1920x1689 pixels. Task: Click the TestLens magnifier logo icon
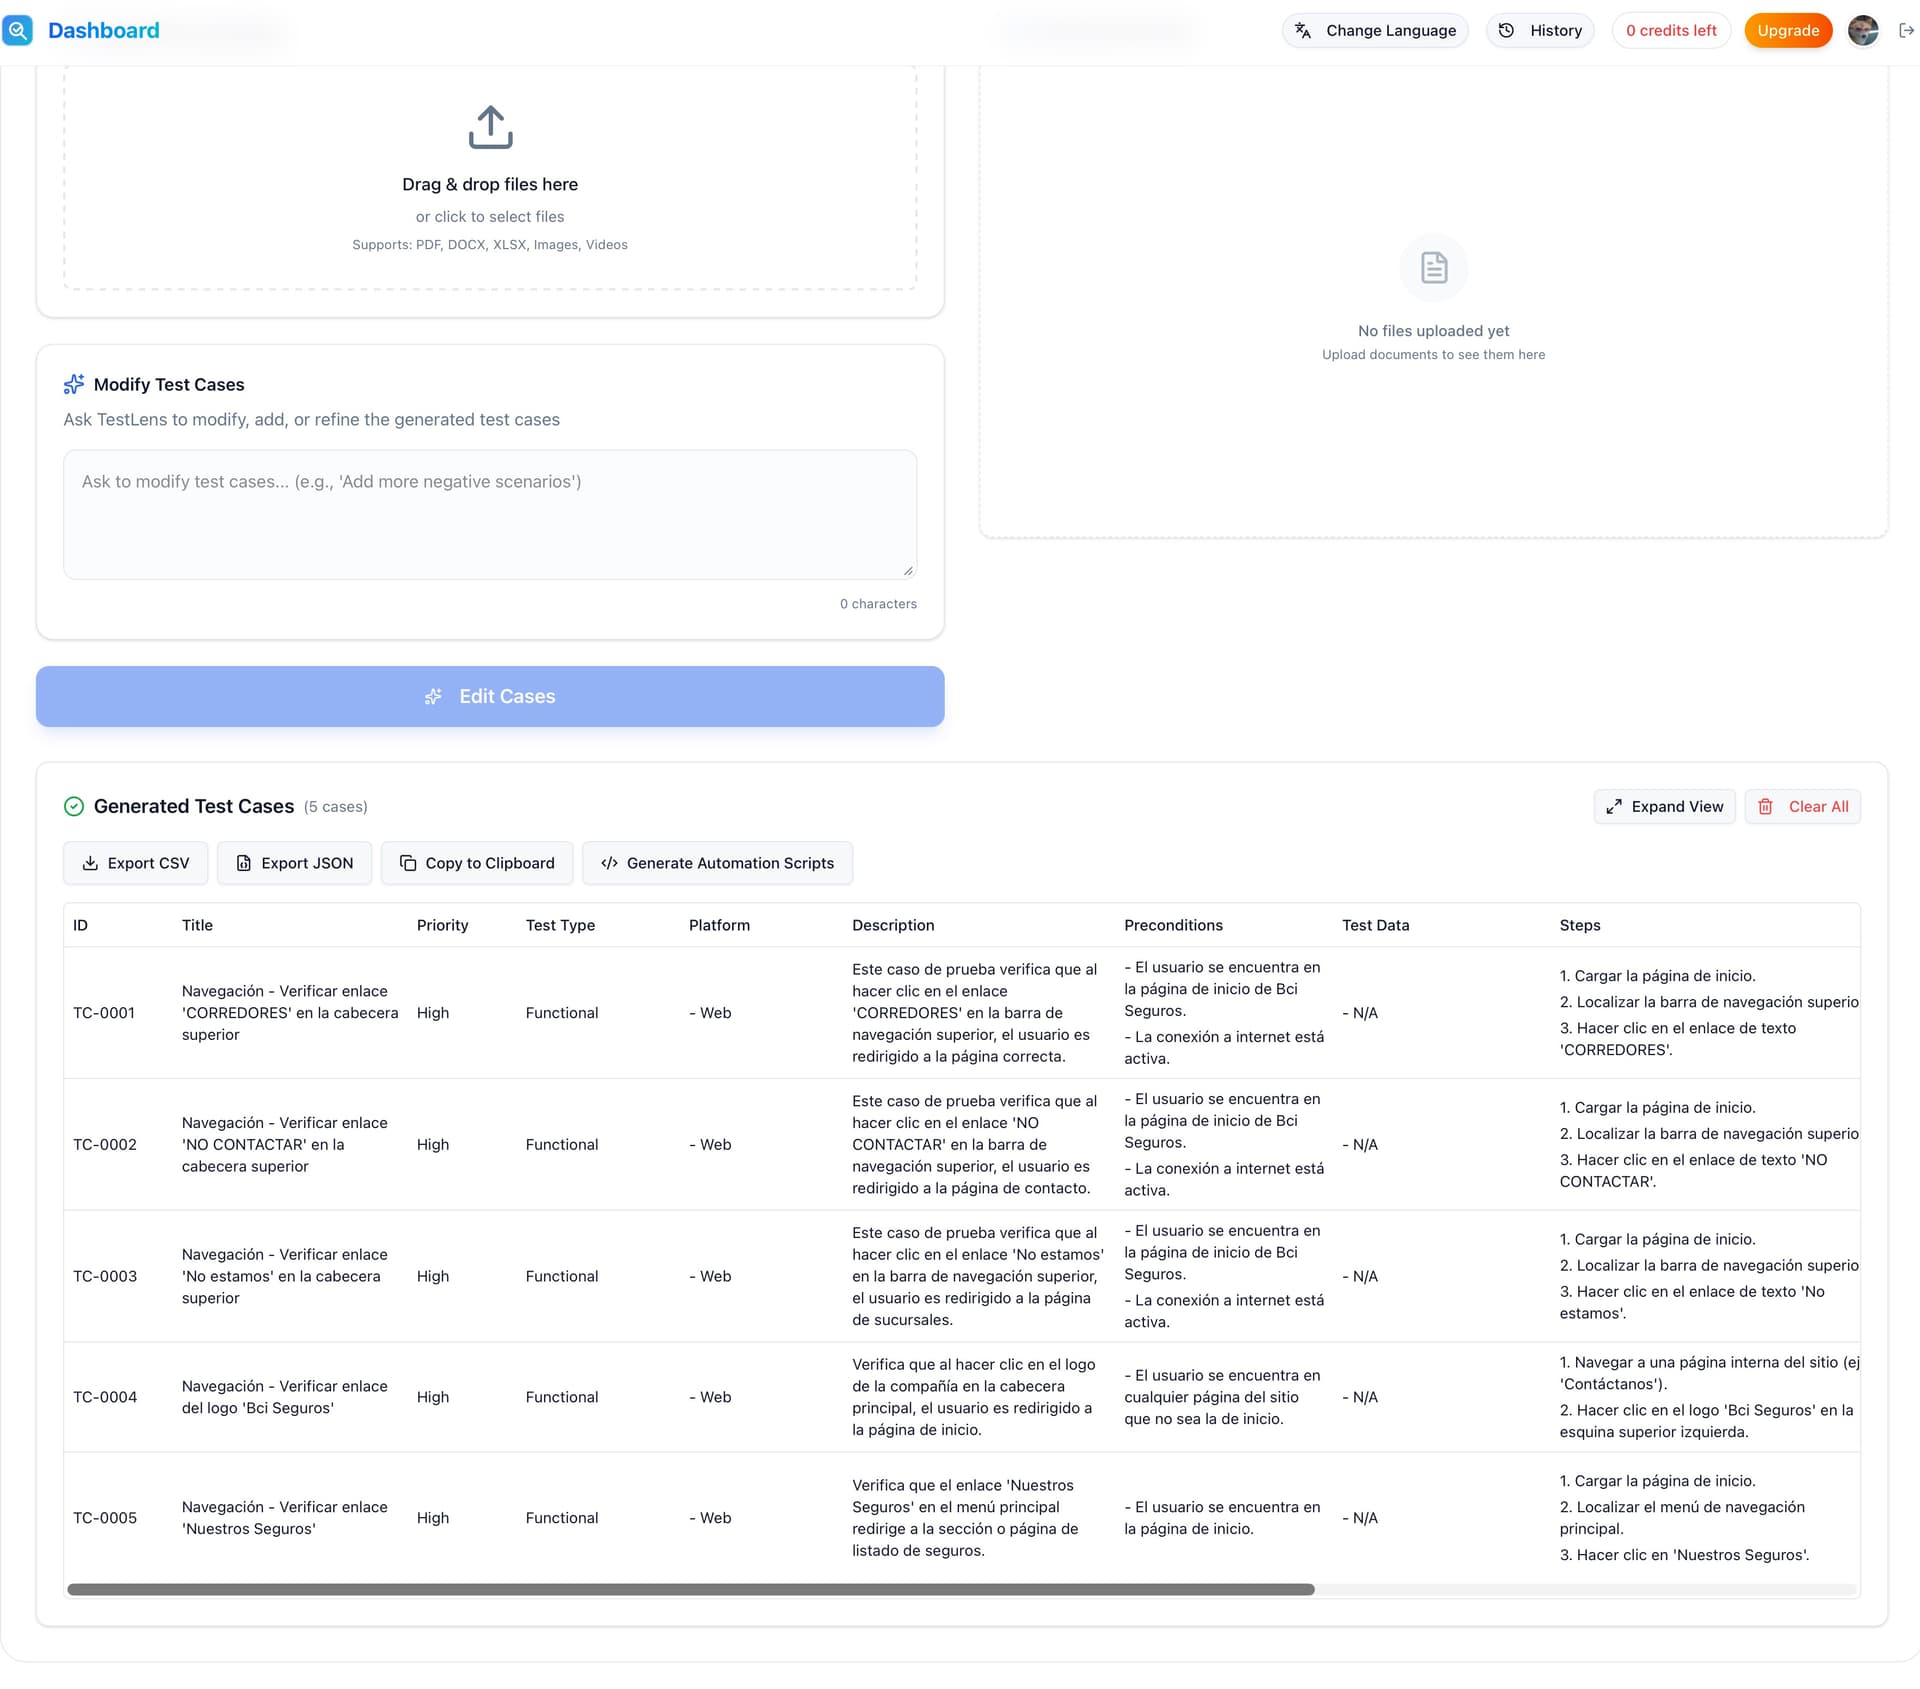tap(18, 30)
